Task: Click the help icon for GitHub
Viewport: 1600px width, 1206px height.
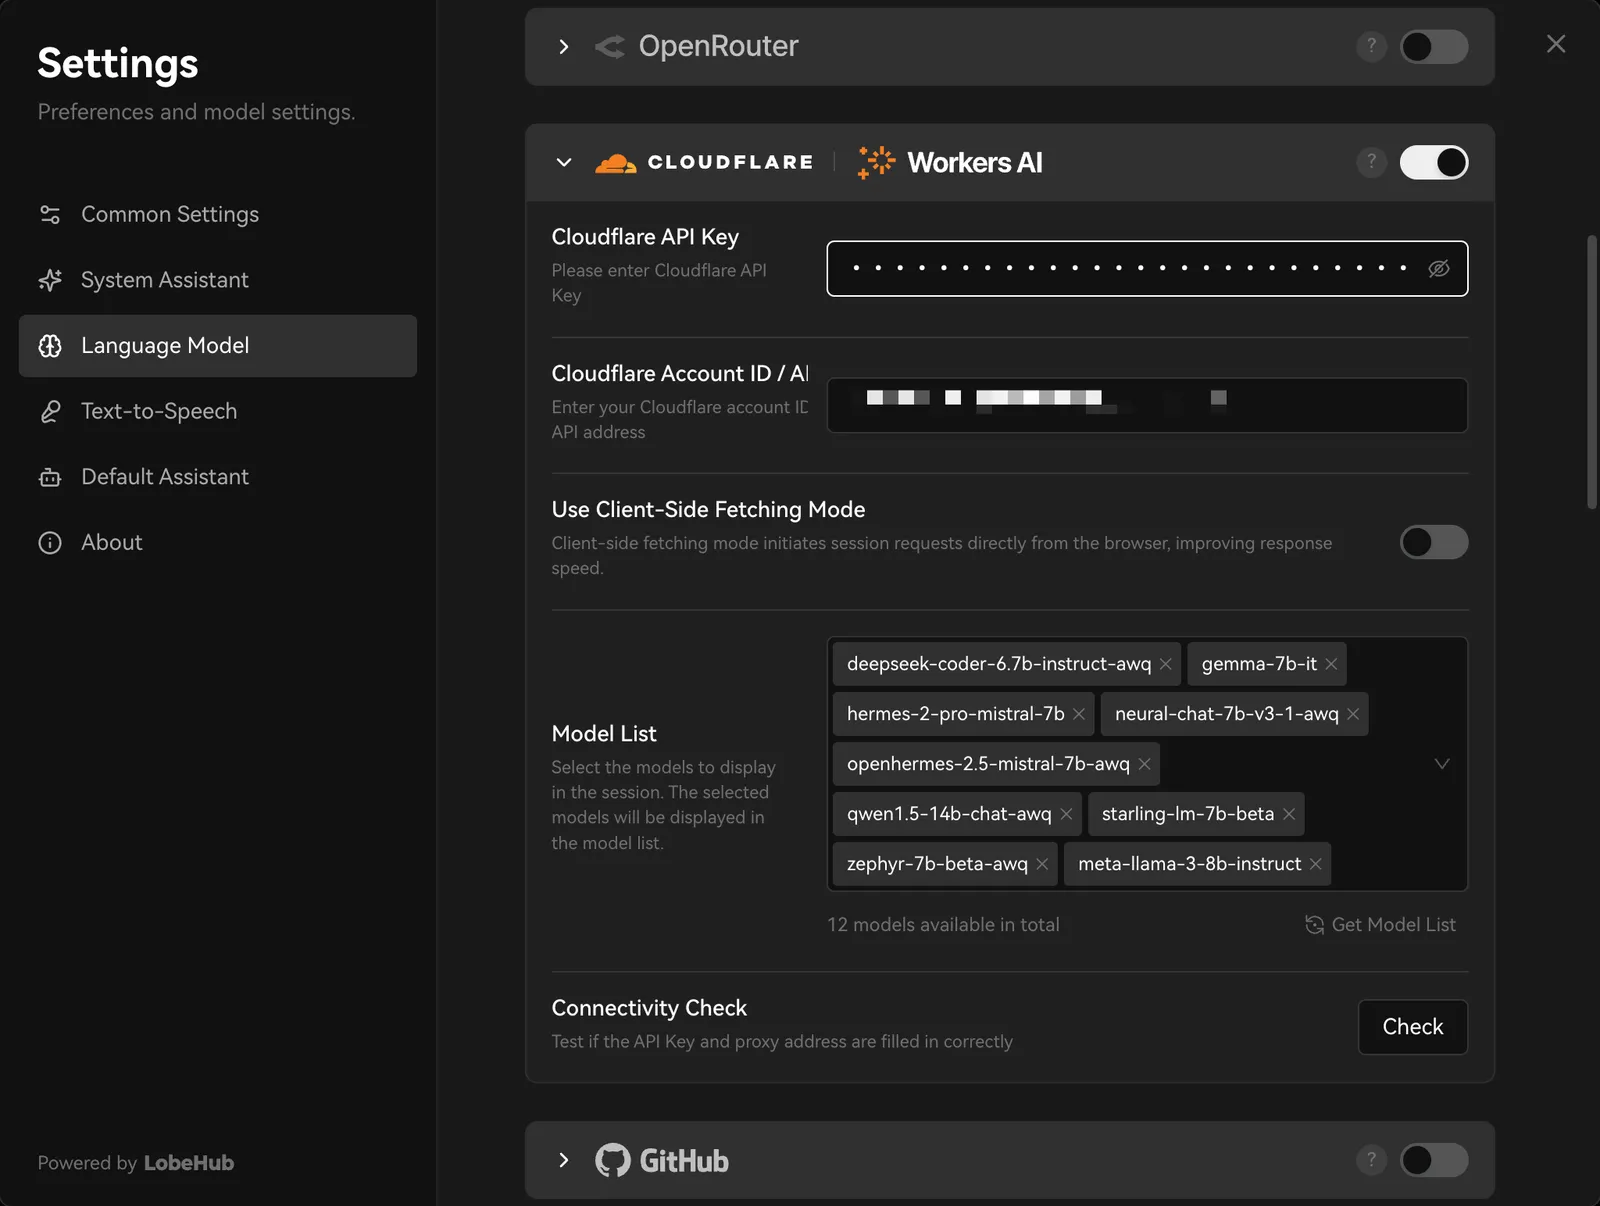Action: [x=1371, y=1160]
